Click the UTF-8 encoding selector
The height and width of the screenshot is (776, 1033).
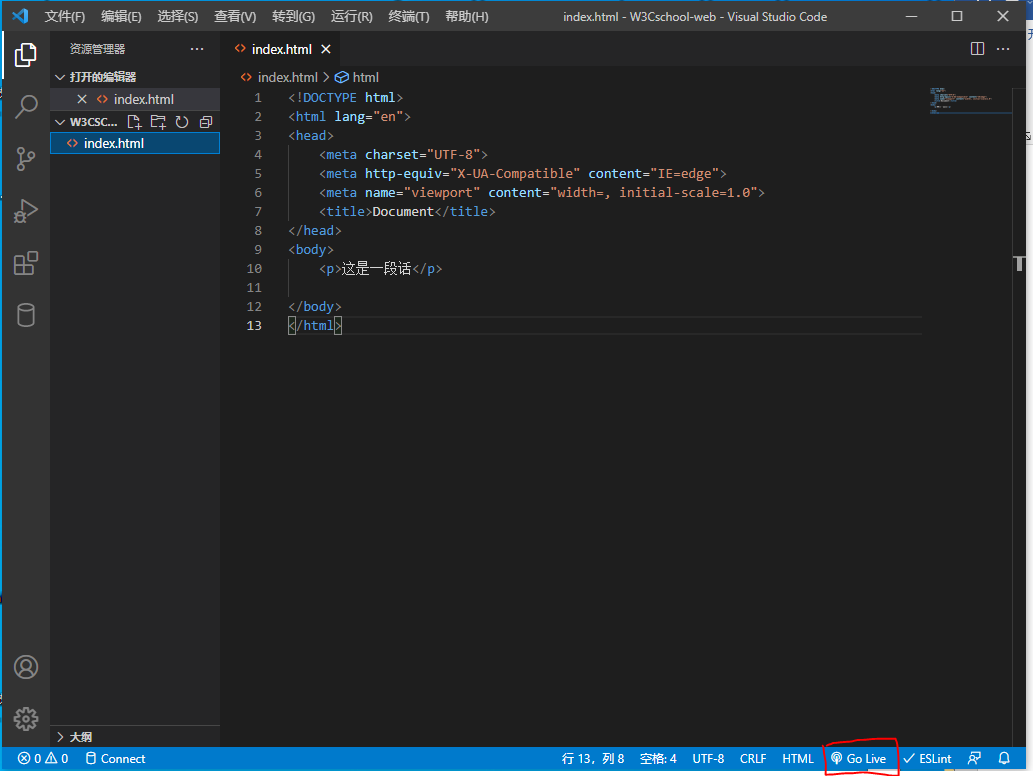click(x=708, y=759)
